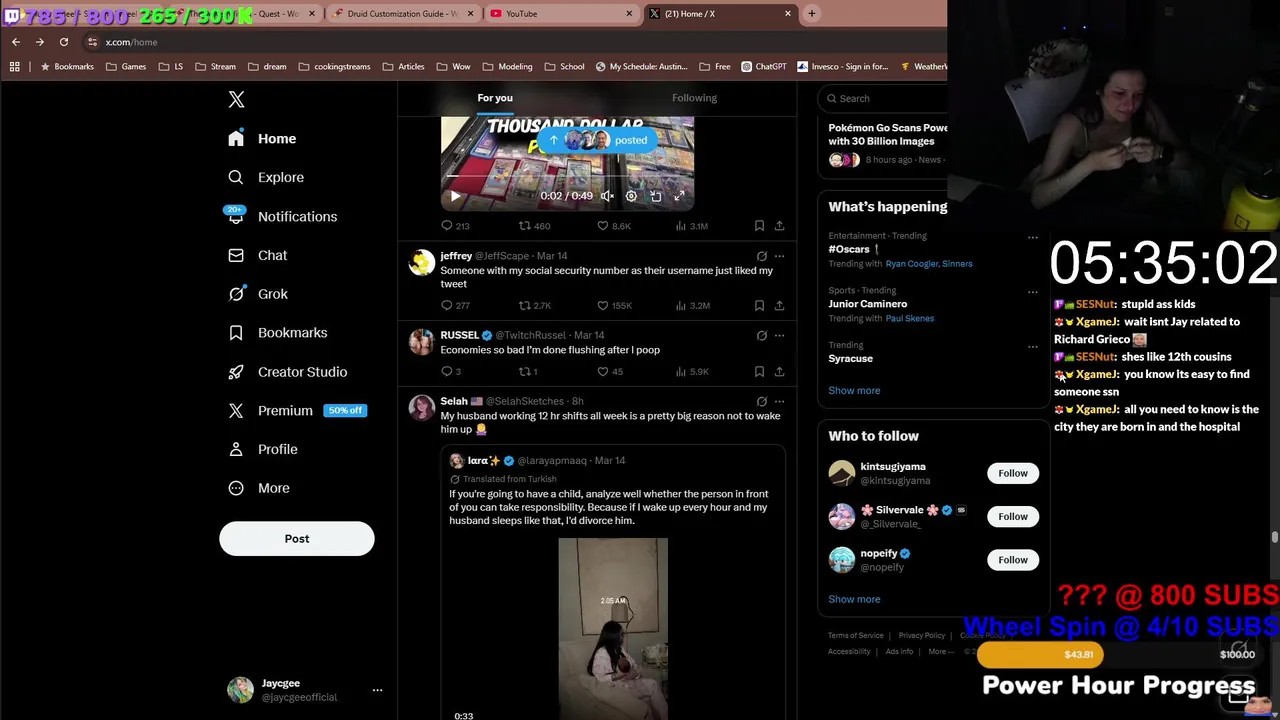Like RUSSEL's post with 45 likes
Viewport: 1280px width, 720px height.
click(x=609, y=371)
